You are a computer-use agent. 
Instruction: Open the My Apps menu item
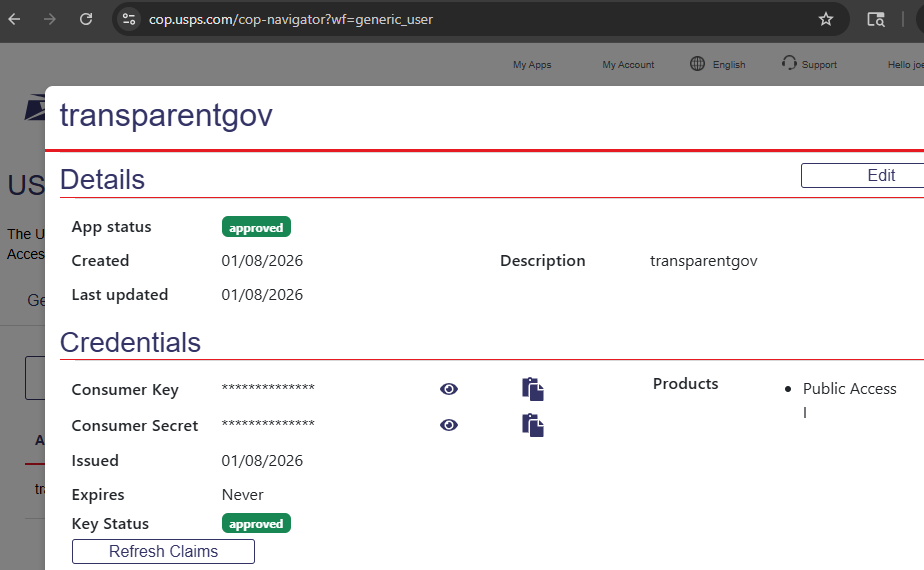coord(532,65)
